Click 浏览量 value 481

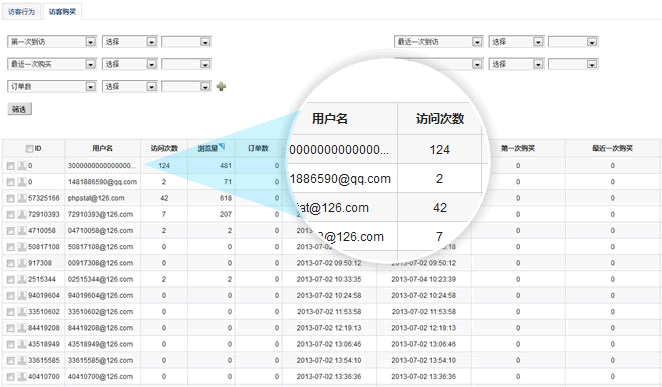pos(226,166)
